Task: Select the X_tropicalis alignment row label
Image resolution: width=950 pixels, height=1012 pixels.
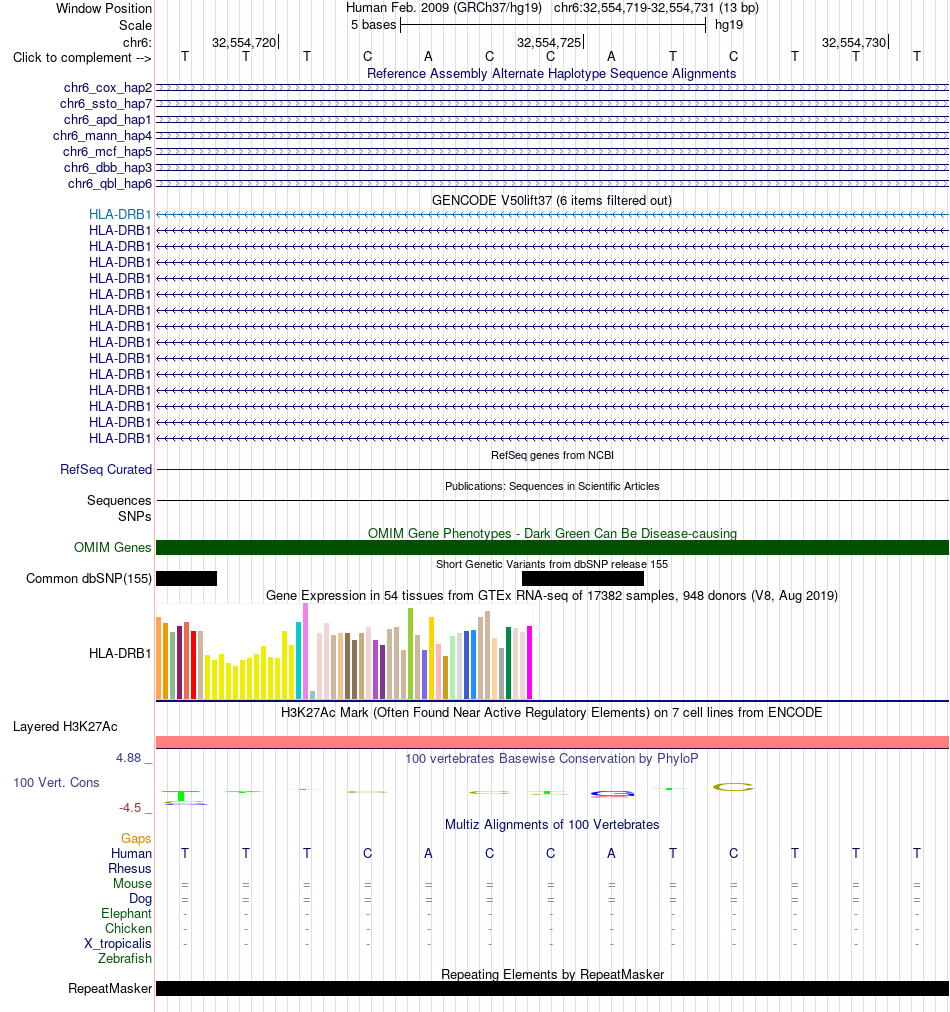Action: [x=117, y=944]
